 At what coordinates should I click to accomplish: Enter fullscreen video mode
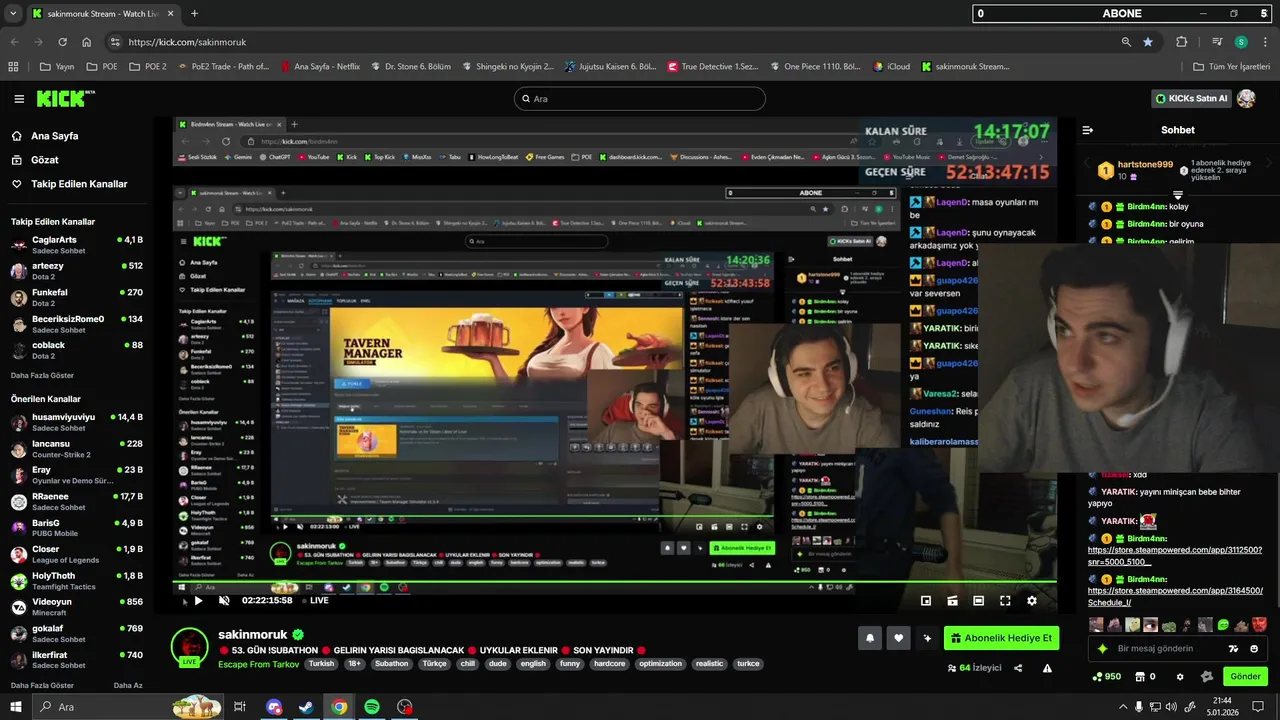pyautogui.click(x=1005, y=601)
